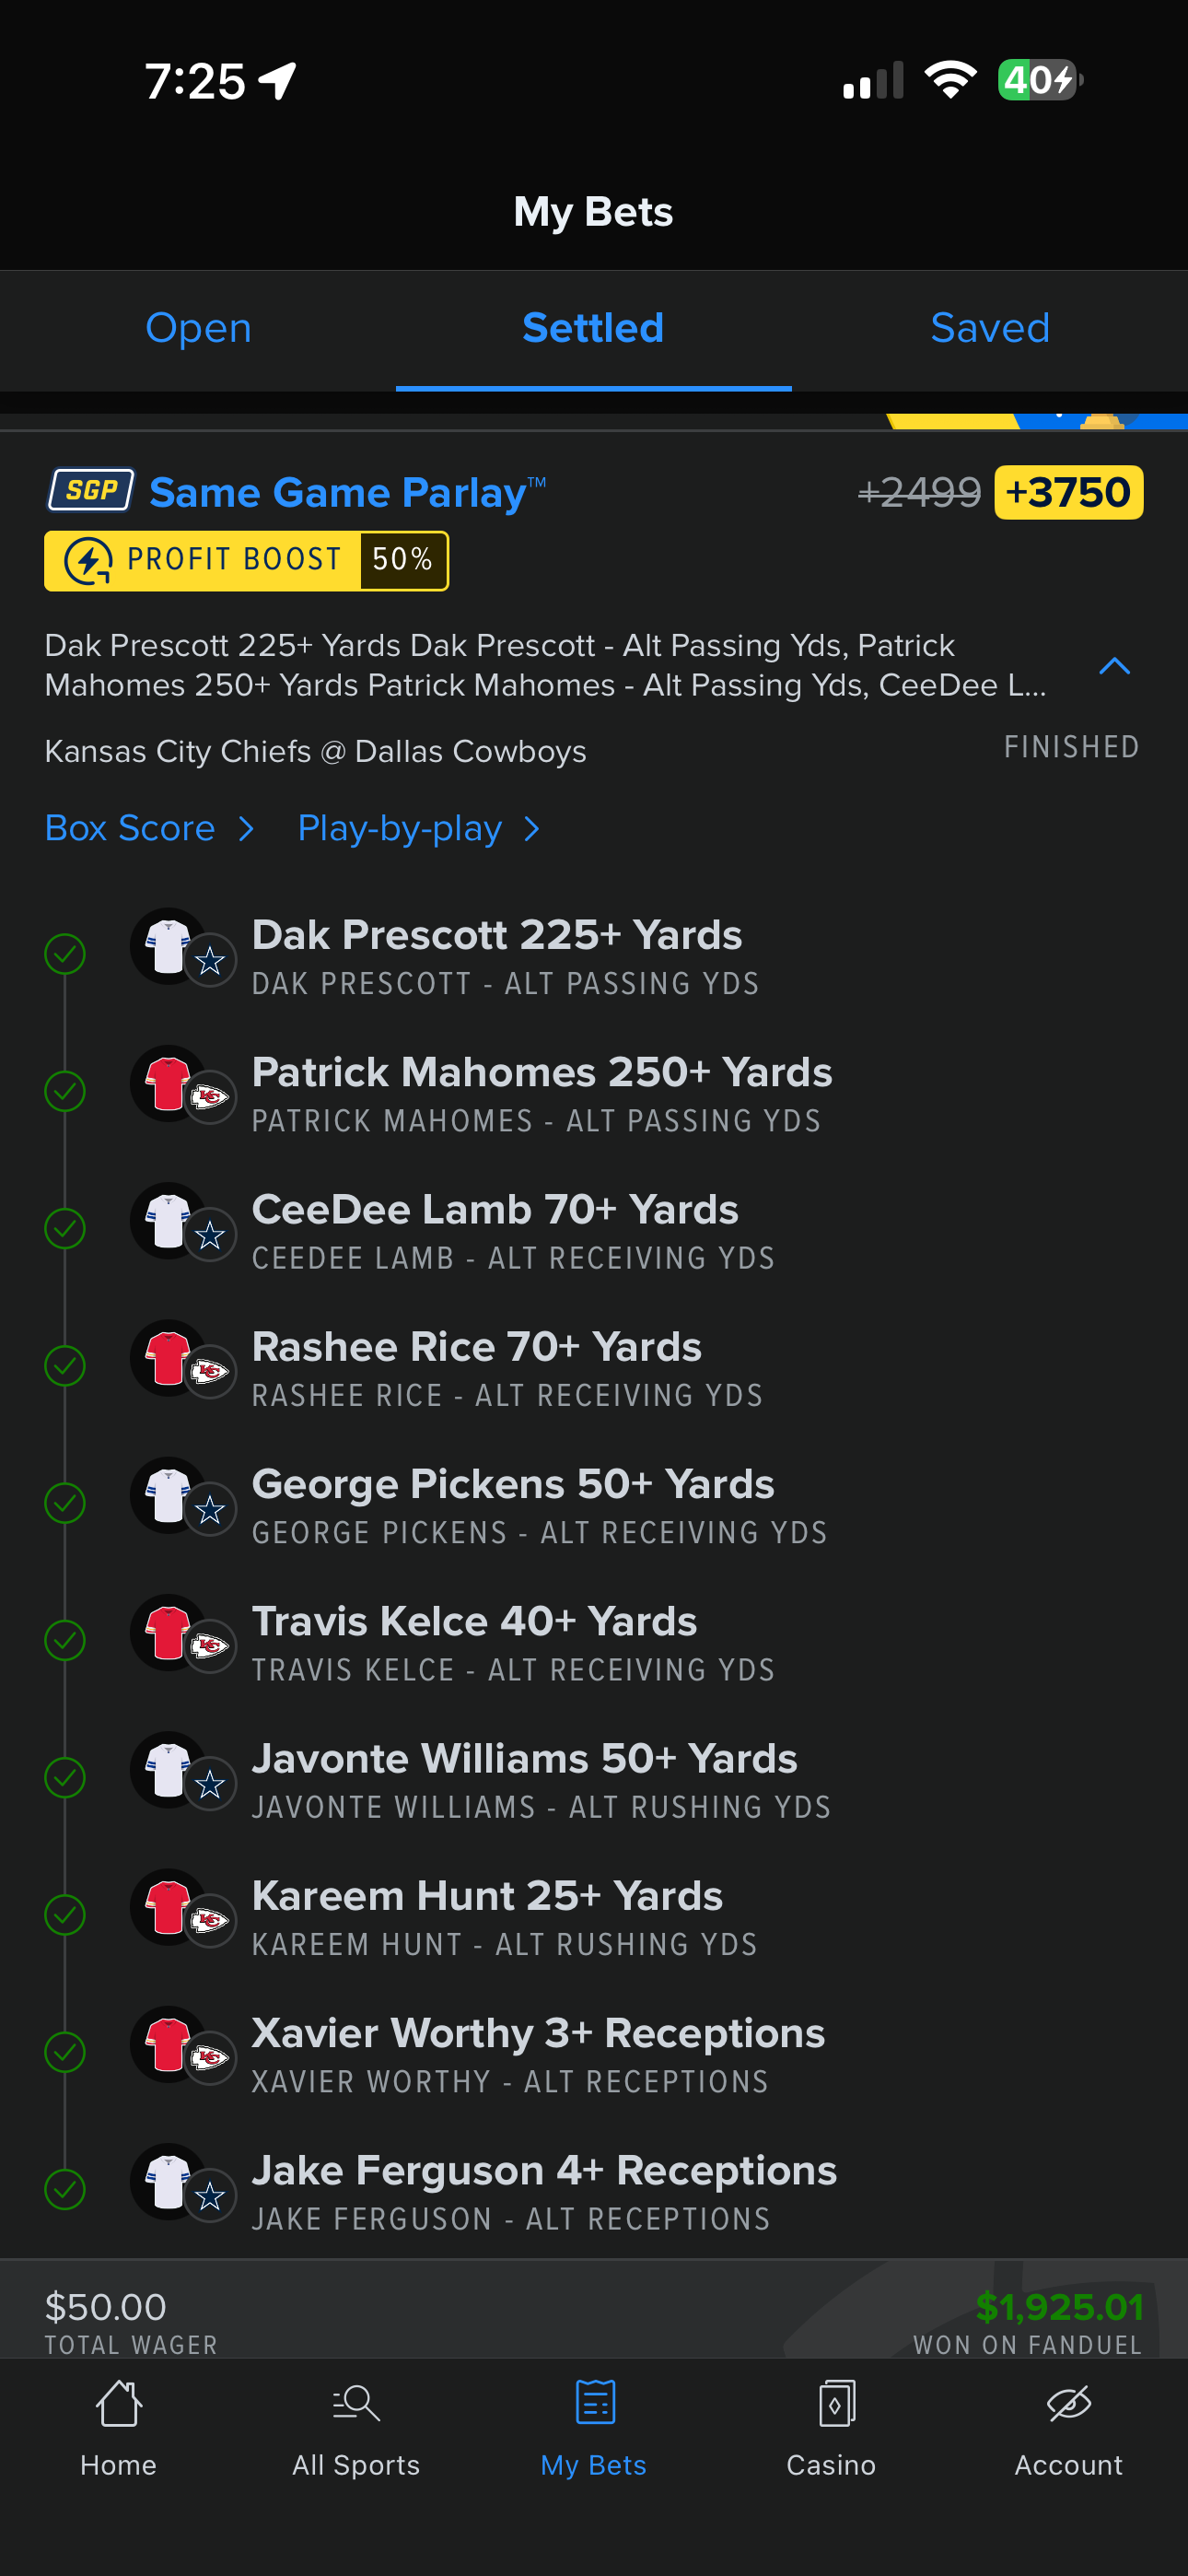Tap the chevron next to Box Score
The image size is (1188, 2576).
point(247,829)
